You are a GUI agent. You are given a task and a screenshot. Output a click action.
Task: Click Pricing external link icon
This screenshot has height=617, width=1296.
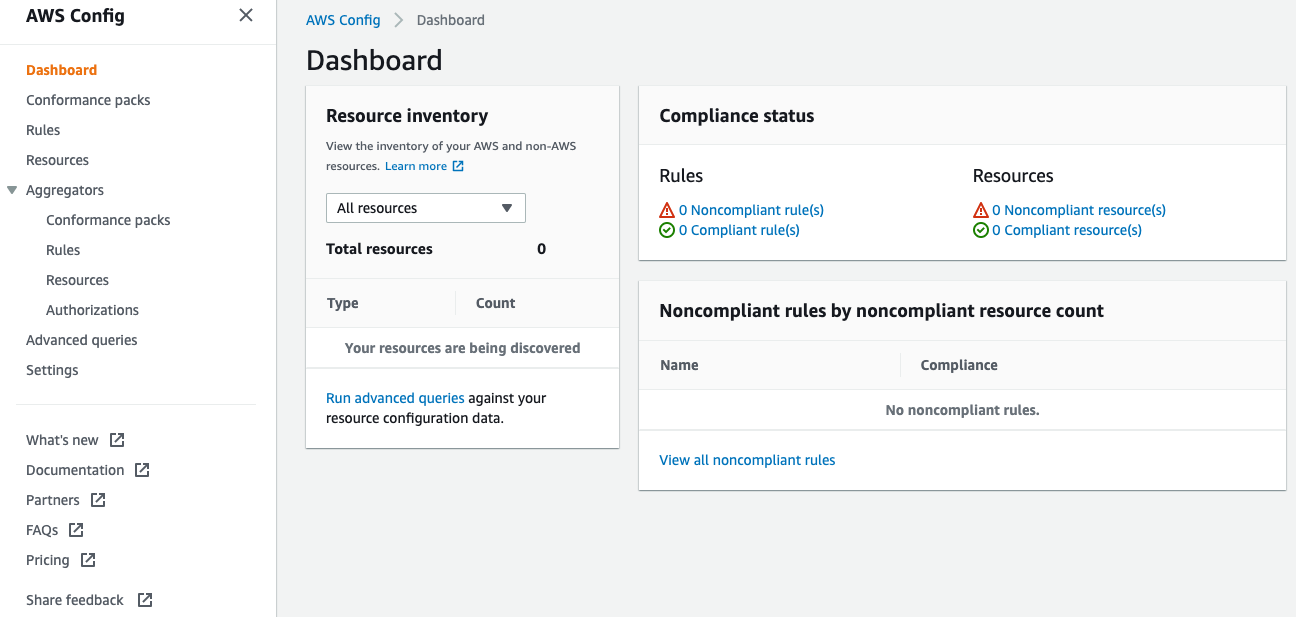(88, 560)
